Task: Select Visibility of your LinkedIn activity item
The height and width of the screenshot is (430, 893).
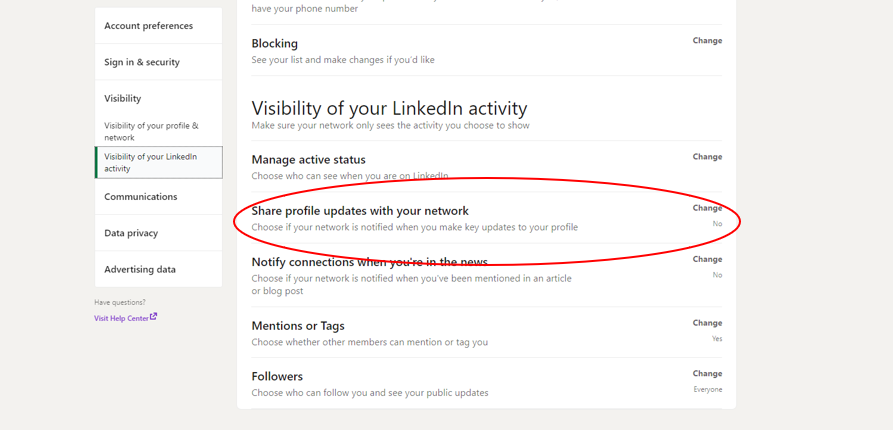Action: (158, 162)
